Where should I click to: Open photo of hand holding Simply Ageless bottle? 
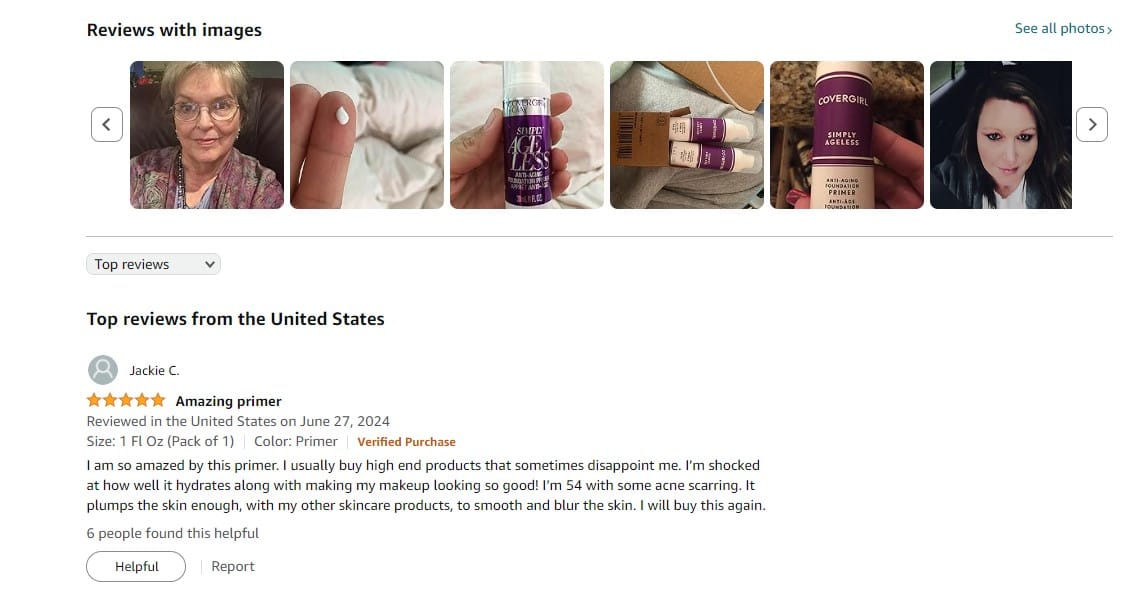pyautogui.click(x=527, y=135)
